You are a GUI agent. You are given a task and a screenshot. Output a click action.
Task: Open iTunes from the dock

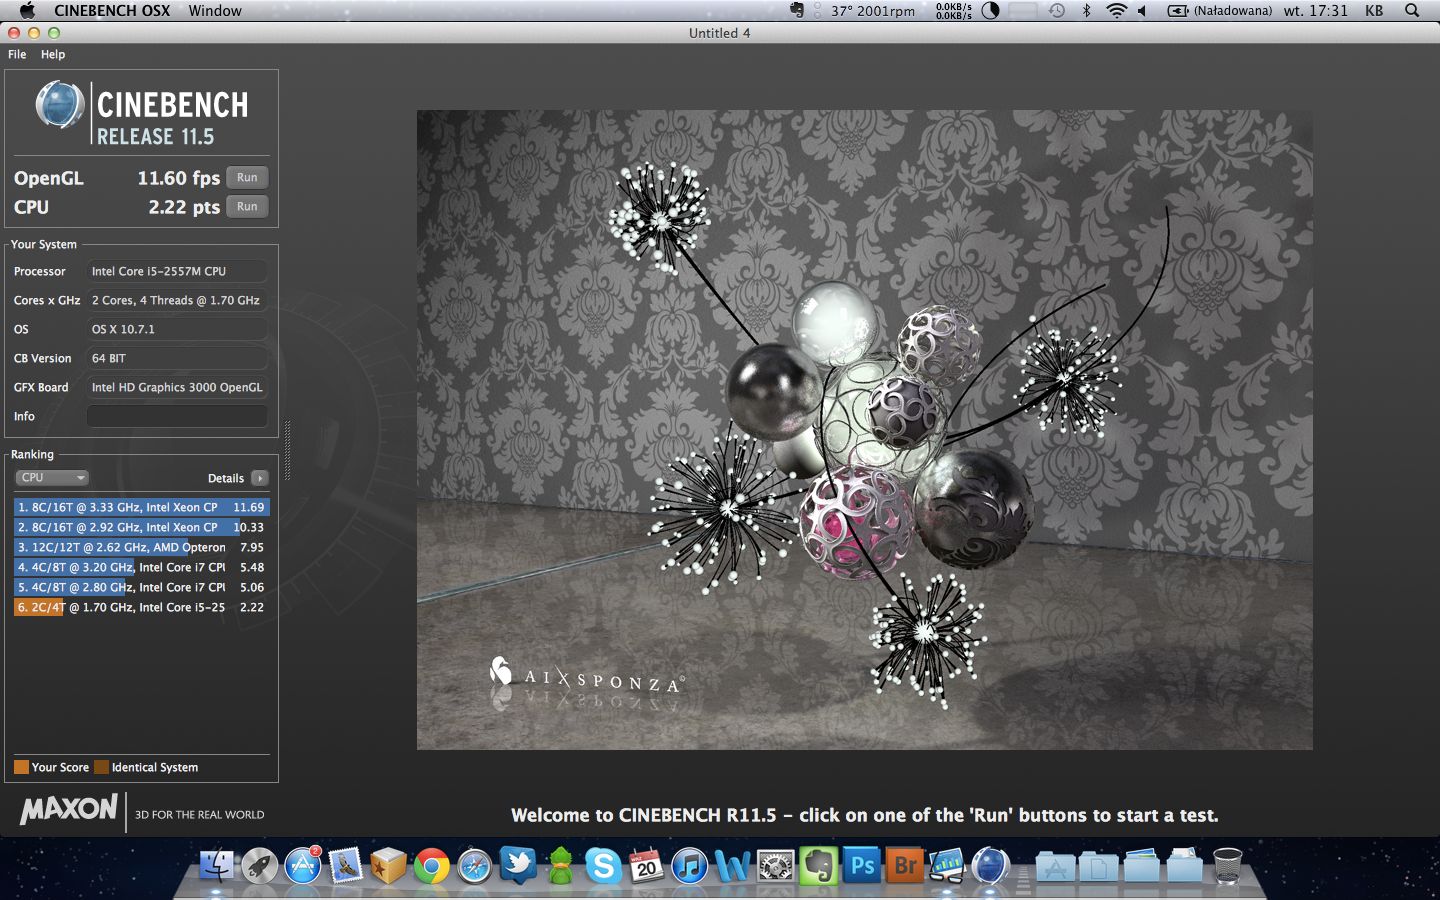(689, 865)
